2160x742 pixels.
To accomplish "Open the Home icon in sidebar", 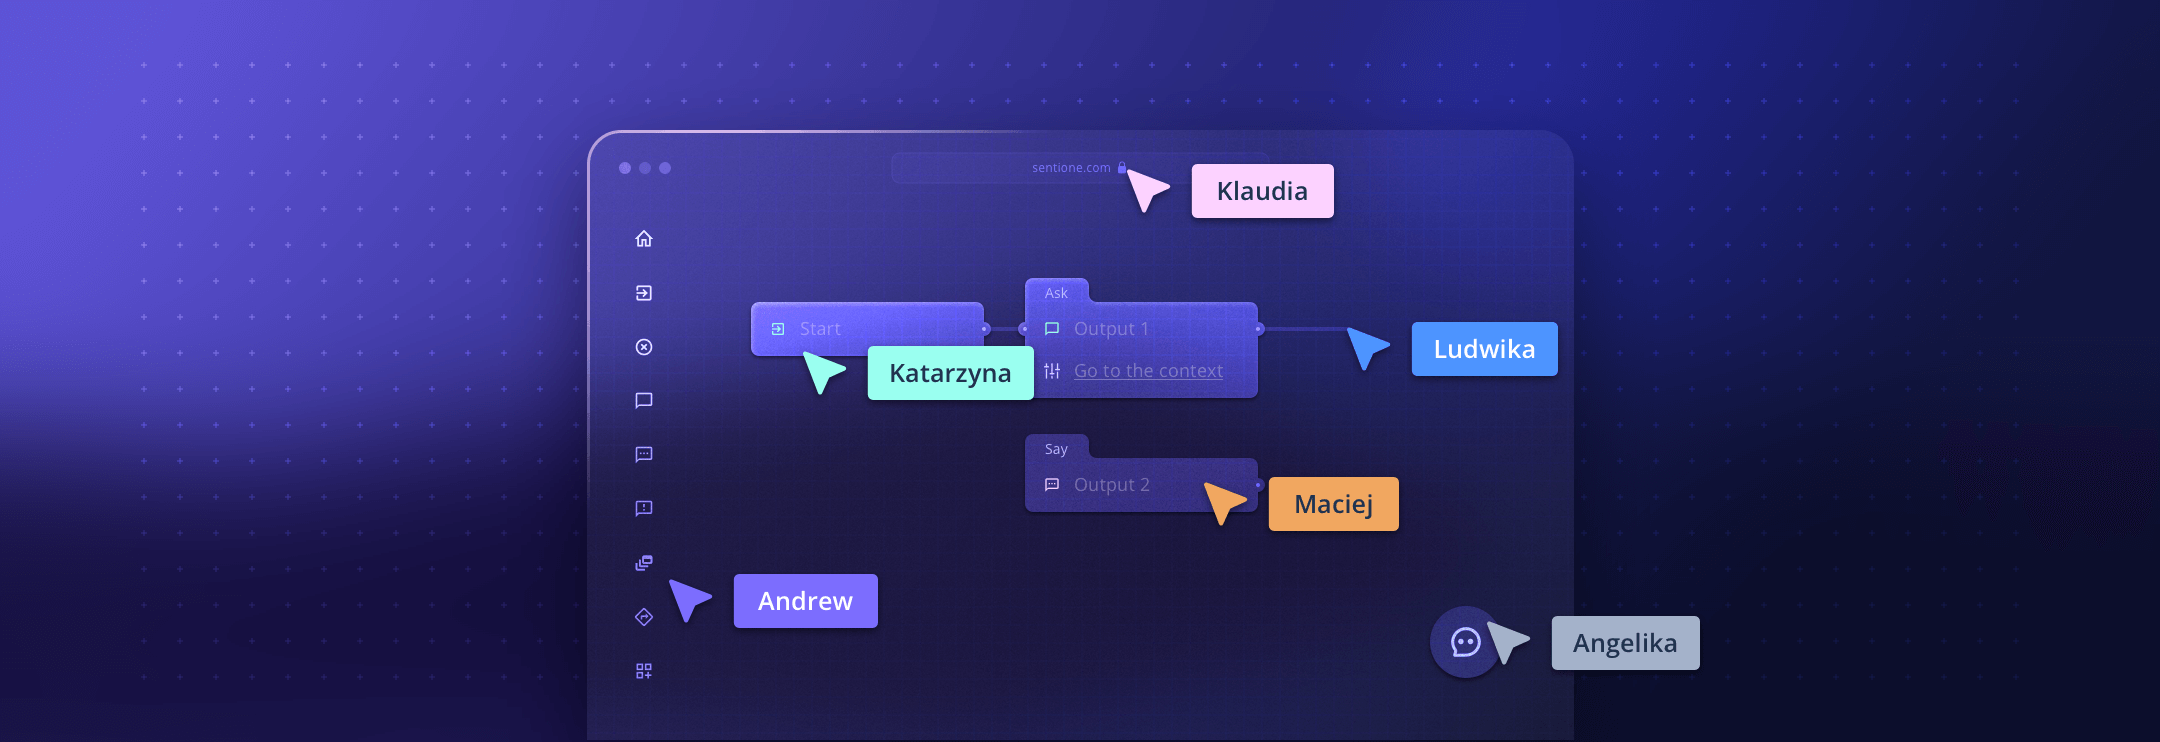I will [644, 238].
